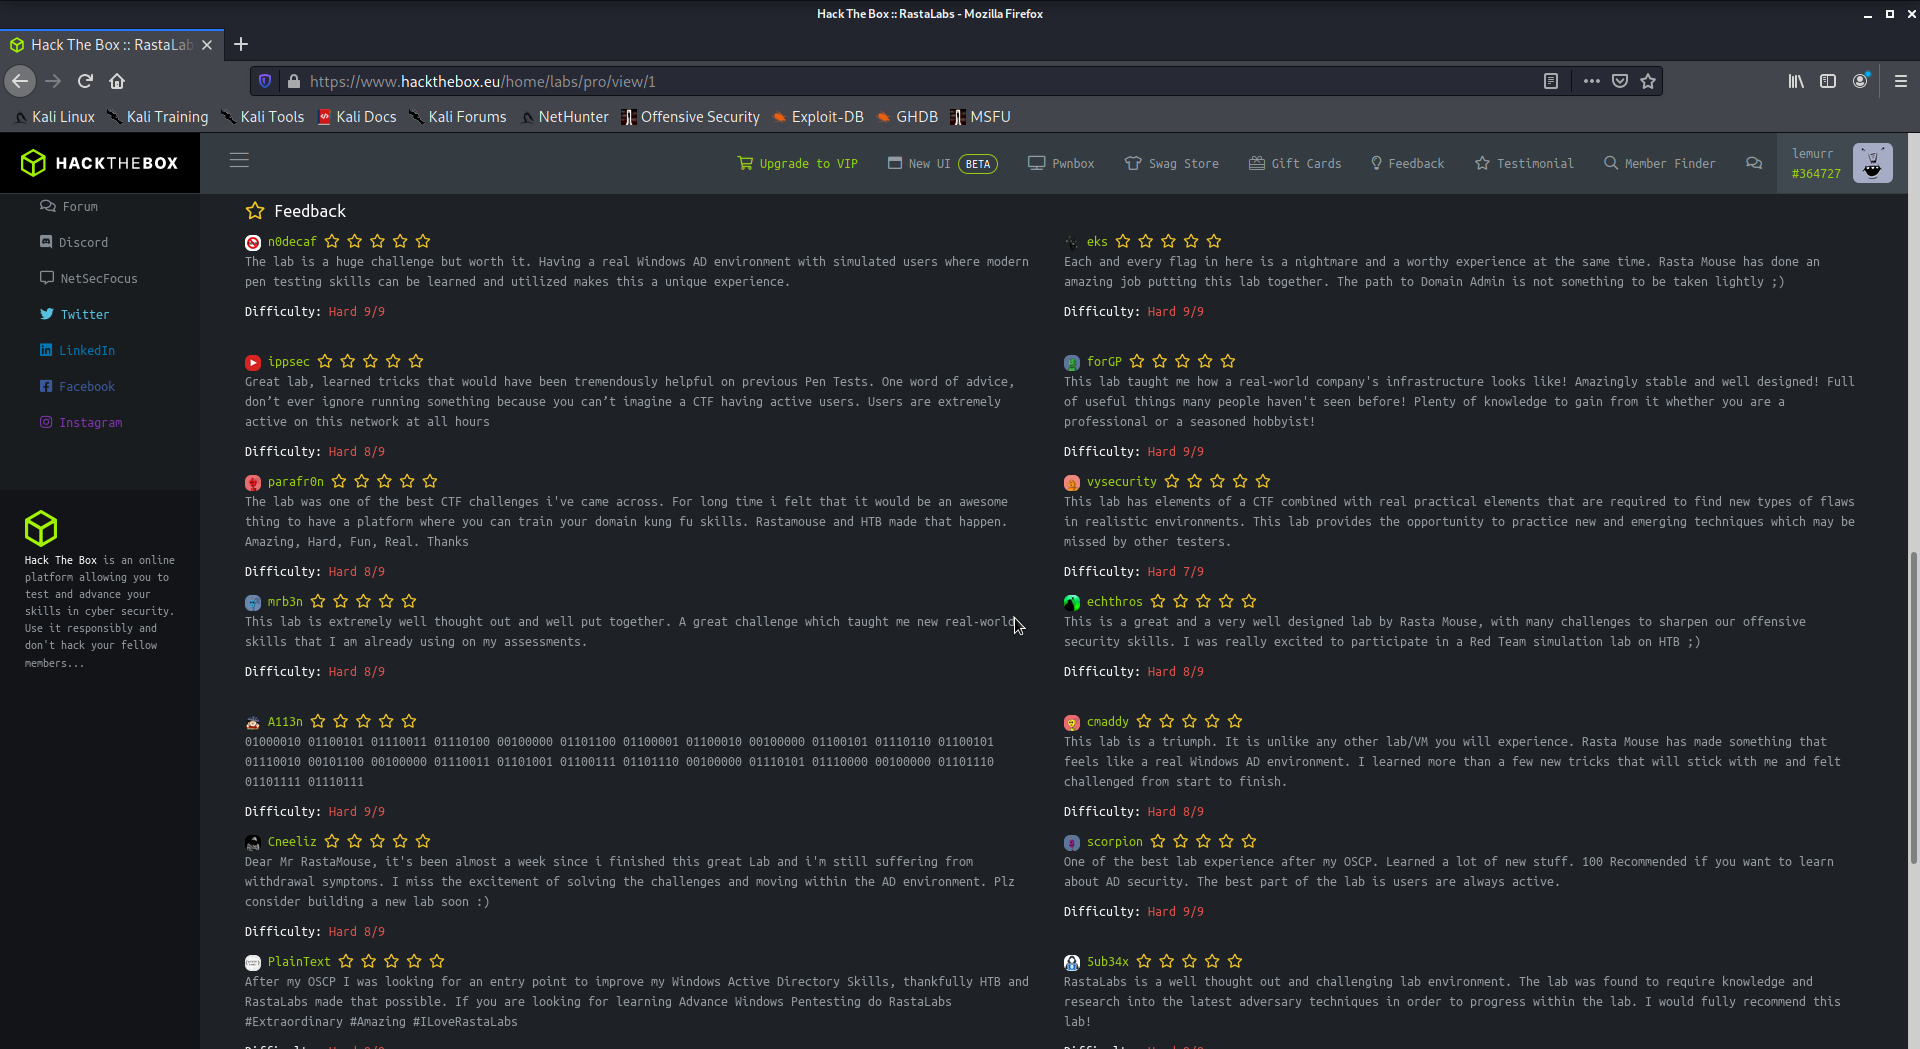
Task: Open NetSecFocus sidebar link
Action: pos(89,279)
